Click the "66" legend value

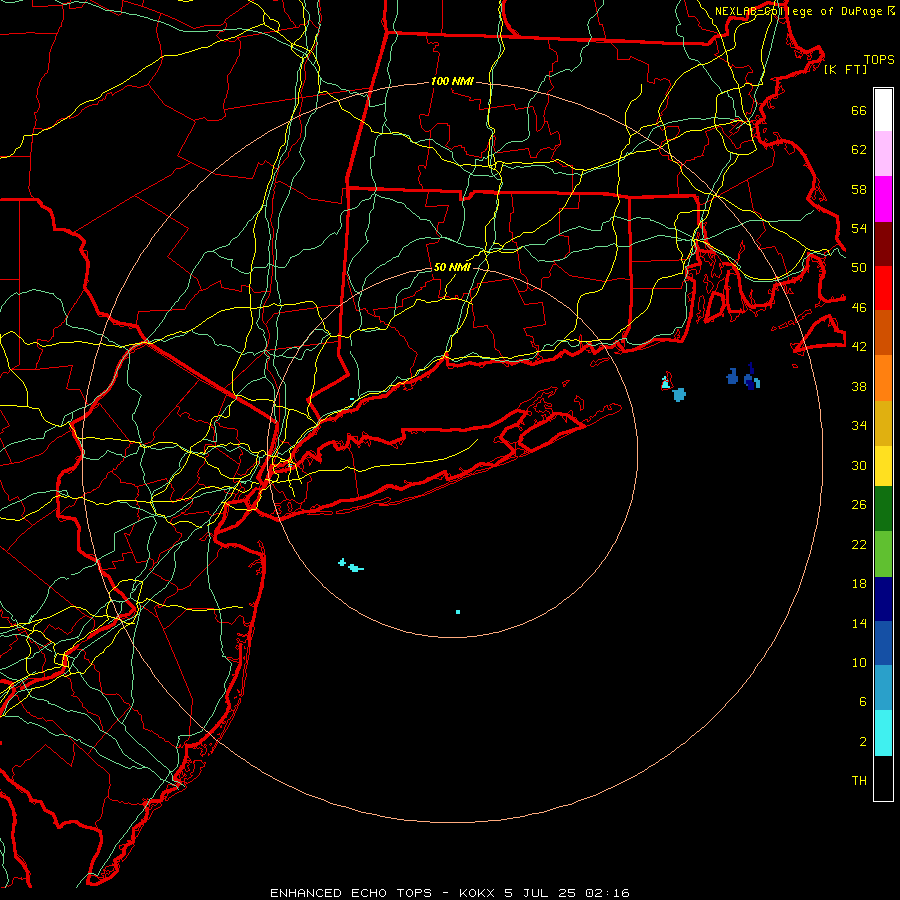click(x=859, y=110)
